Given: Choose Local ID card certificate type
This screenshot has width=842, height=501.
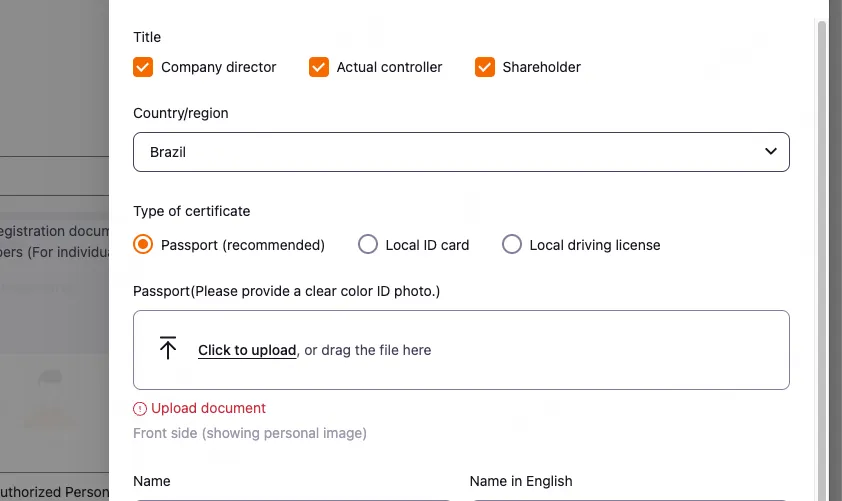Looking at the screenshot, I should (x=368, y=244).
